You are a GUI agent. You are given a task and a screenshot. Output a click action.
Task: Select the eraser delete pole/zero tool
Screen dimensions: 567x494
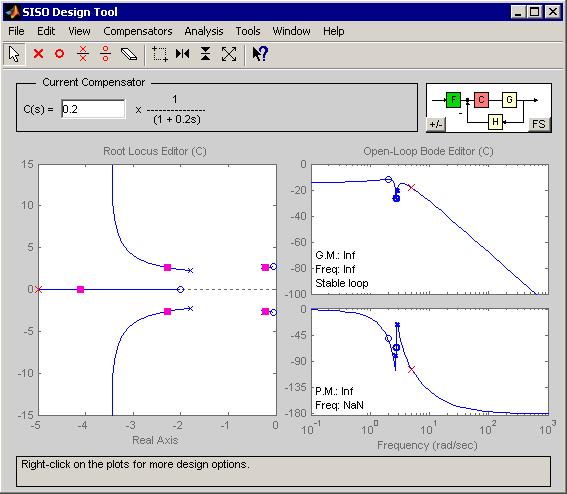pos(129,54)
